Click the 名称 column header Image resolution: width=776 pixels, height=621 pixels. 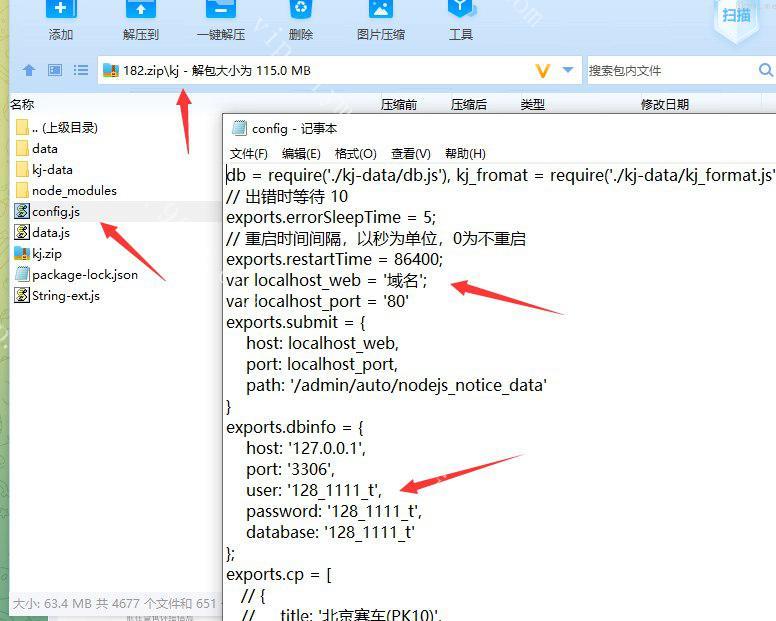22,104
